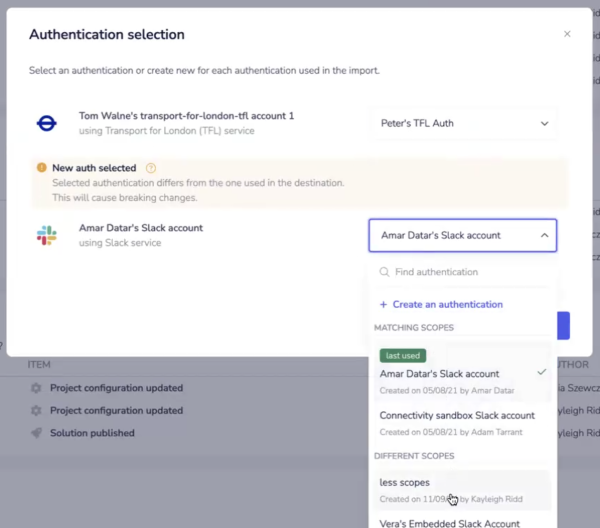The height and width of the screenshot is (528, 600).
Task: Click the Transport for London roundel icon
Action: pos(46,123)
